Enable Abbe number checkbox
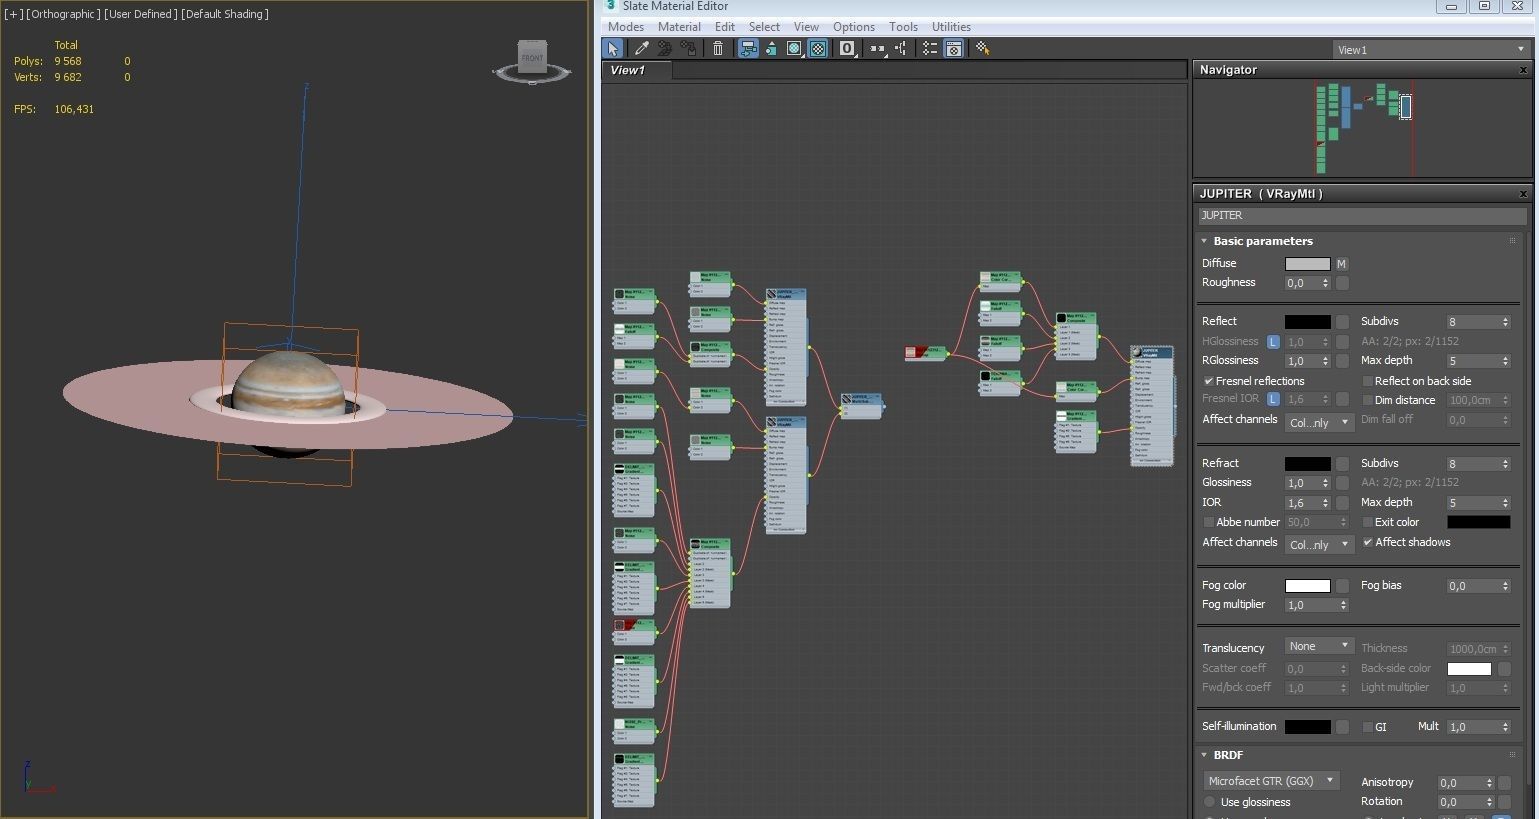This screenshot has width=1539, height=819. tap(1209, 522)
